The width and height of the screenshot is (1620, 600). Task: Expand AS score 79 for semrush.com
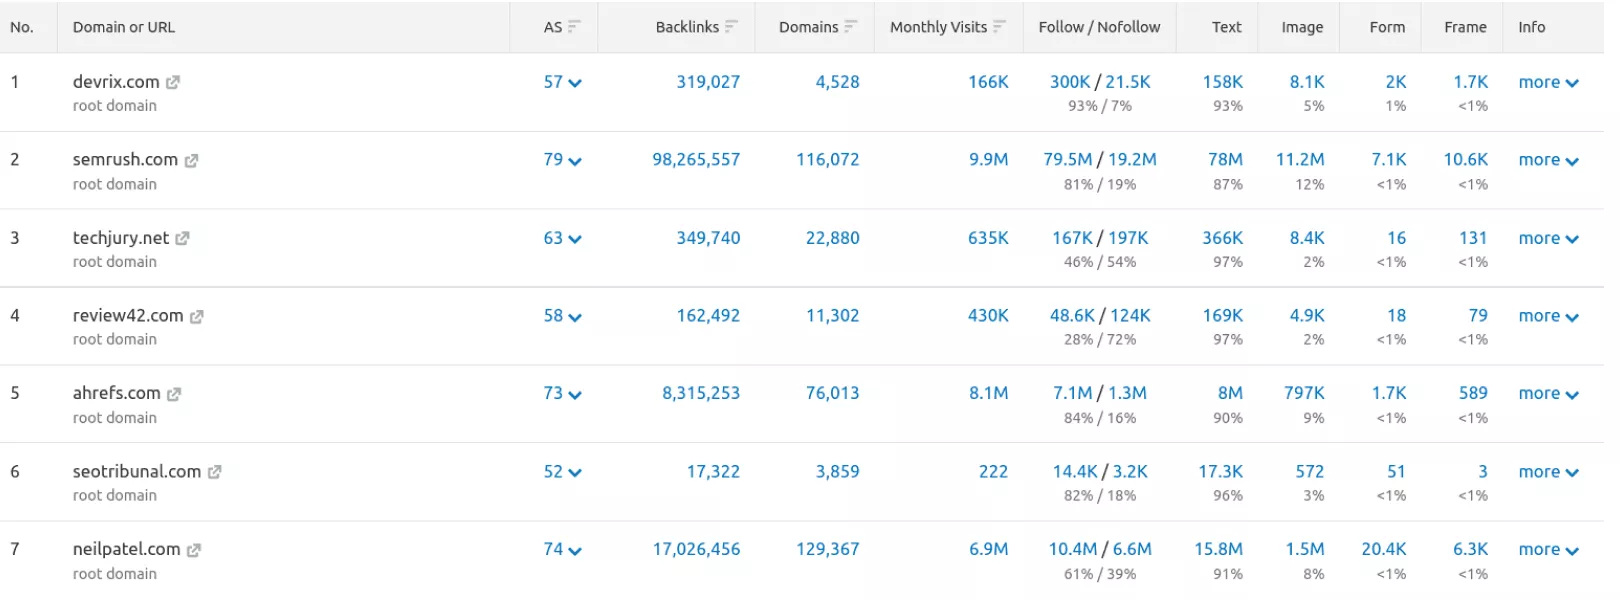click(x=562, y=160)
